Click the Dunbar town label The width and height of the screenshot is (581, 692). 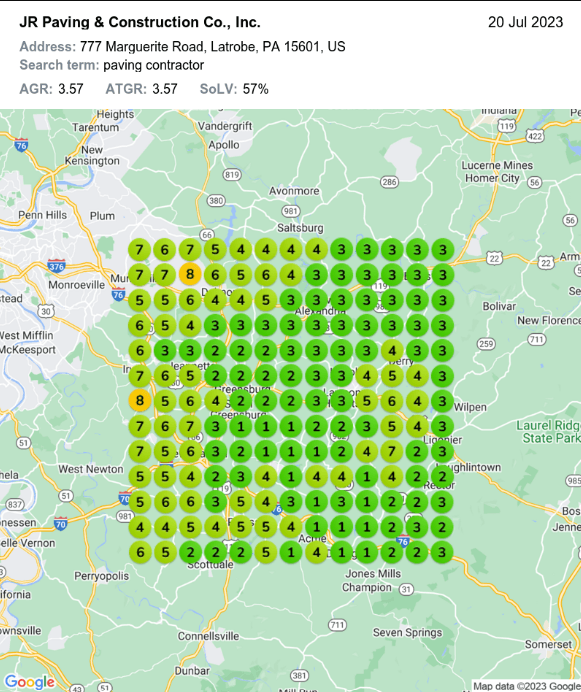tap(192, 671)
